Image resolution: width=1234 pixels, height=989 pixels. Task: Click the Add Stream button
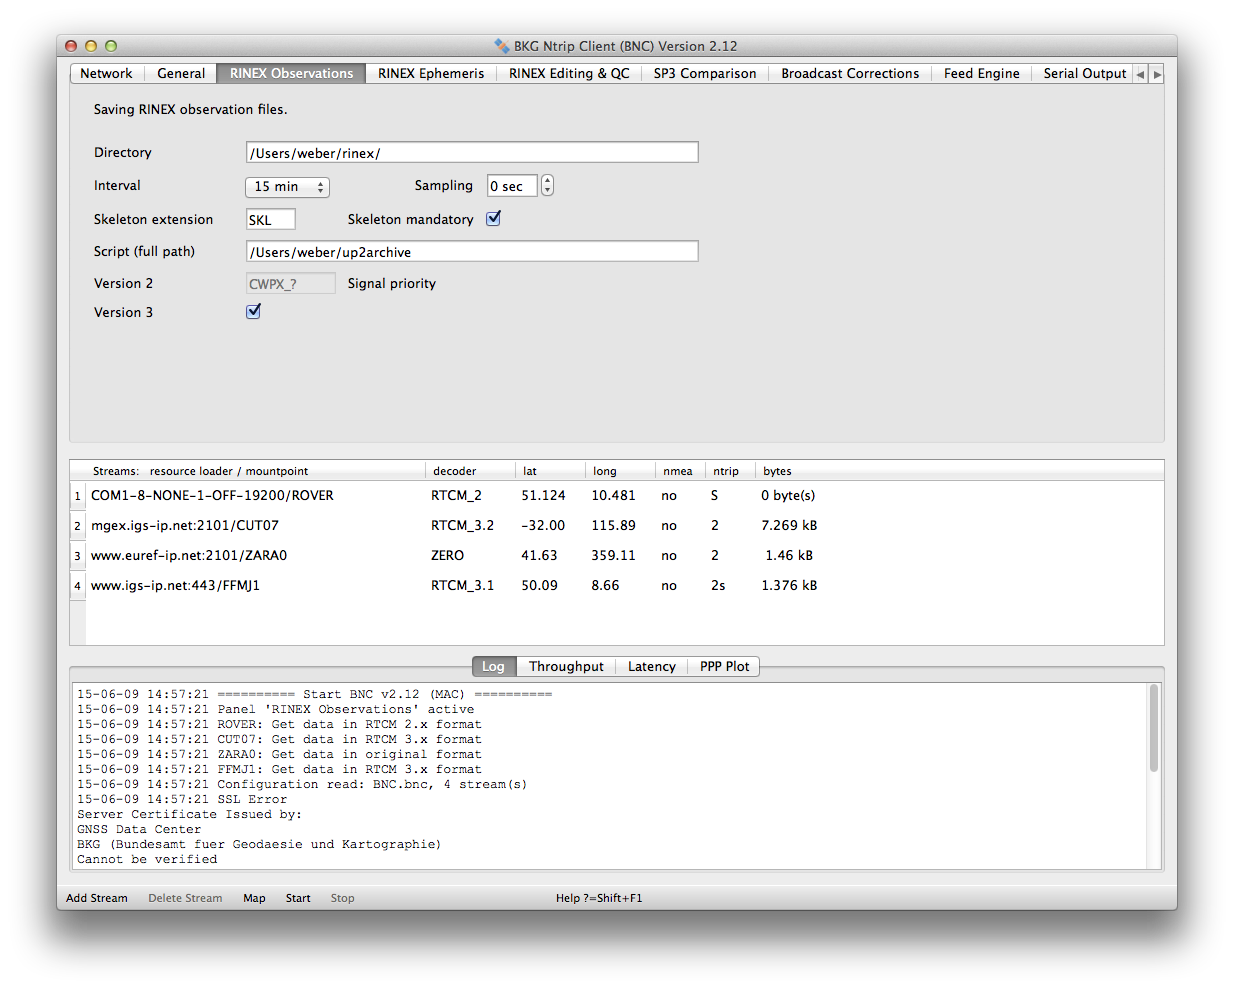[x=97, y=898]
